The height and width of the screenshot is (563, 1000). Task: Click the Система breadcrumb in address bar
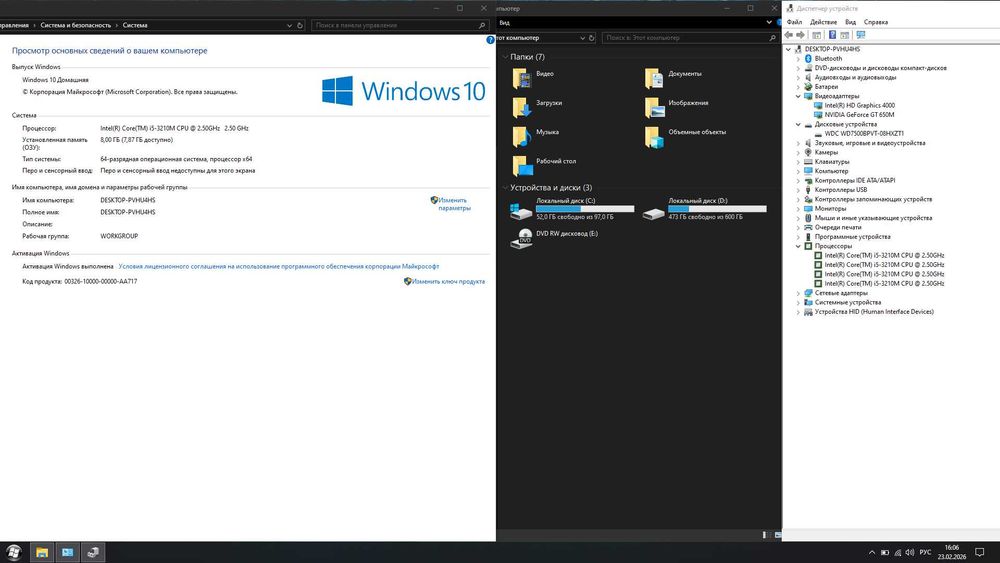click(x=135, y=26)
